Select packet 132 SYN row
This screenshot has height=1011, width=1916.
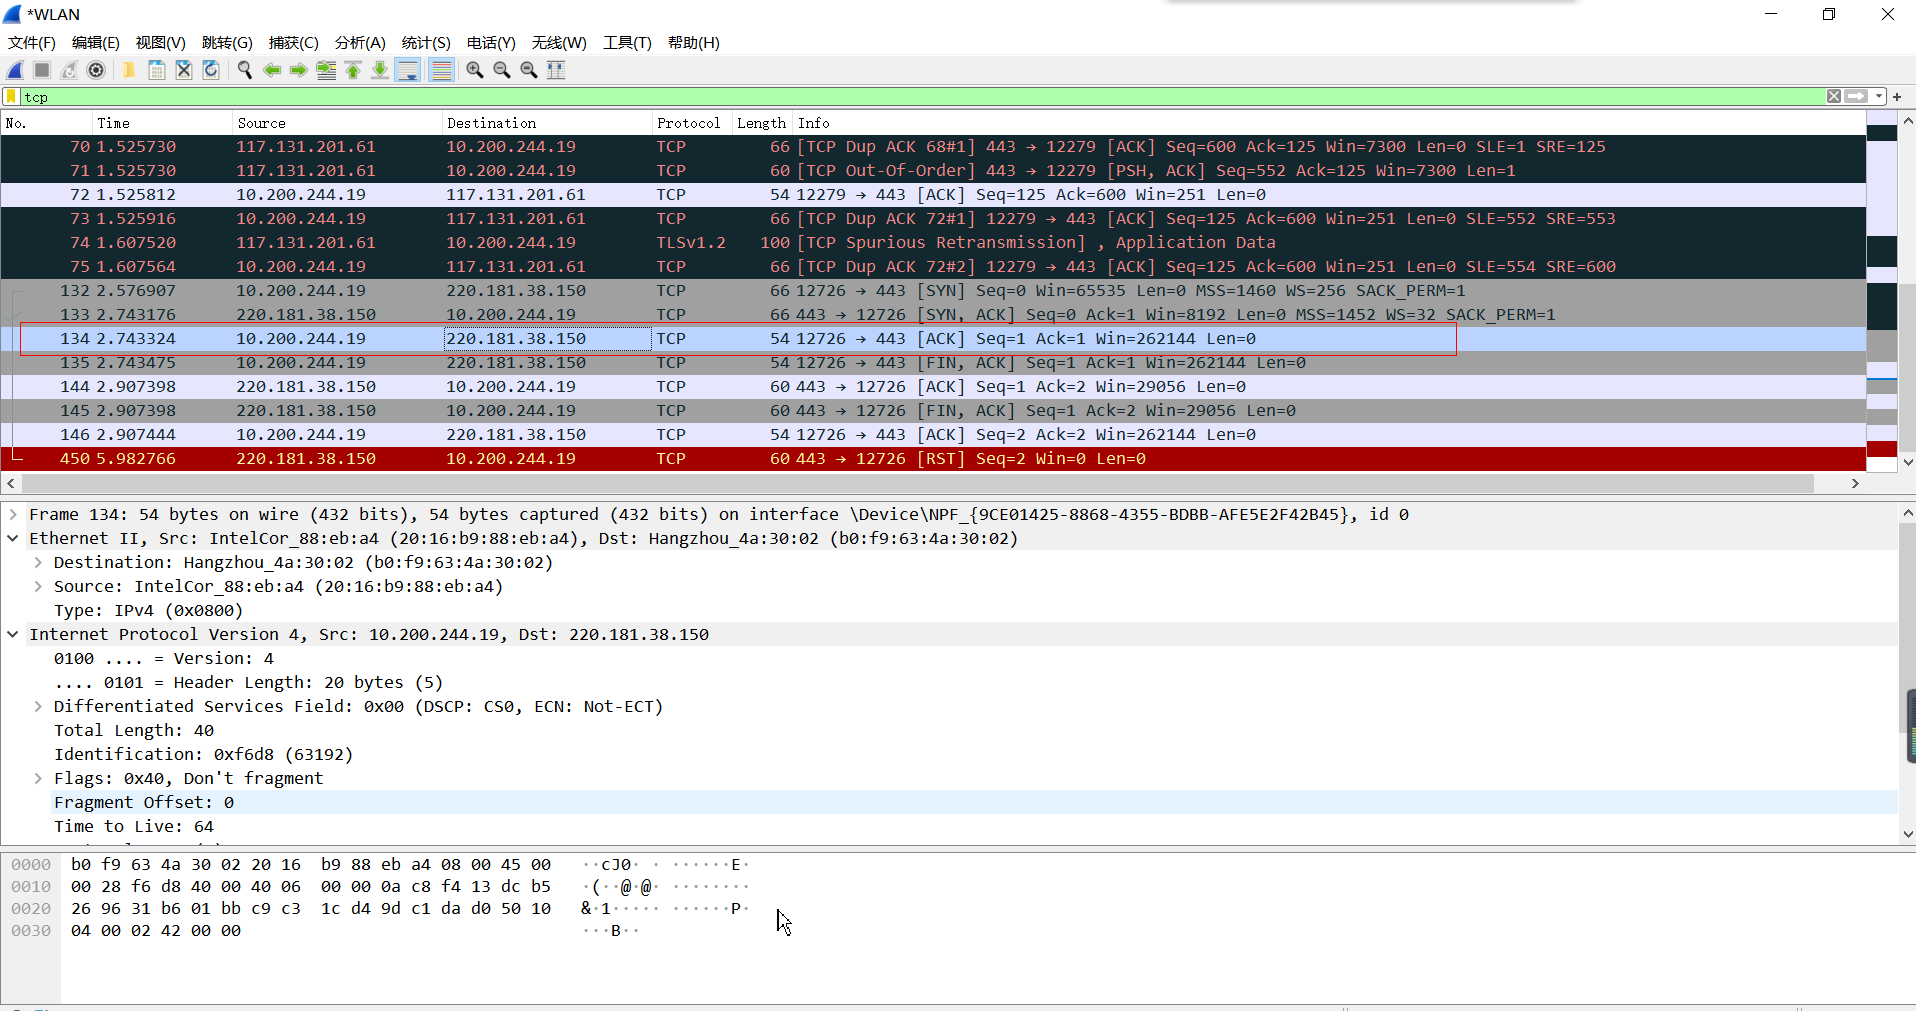[x=933, y=291]
